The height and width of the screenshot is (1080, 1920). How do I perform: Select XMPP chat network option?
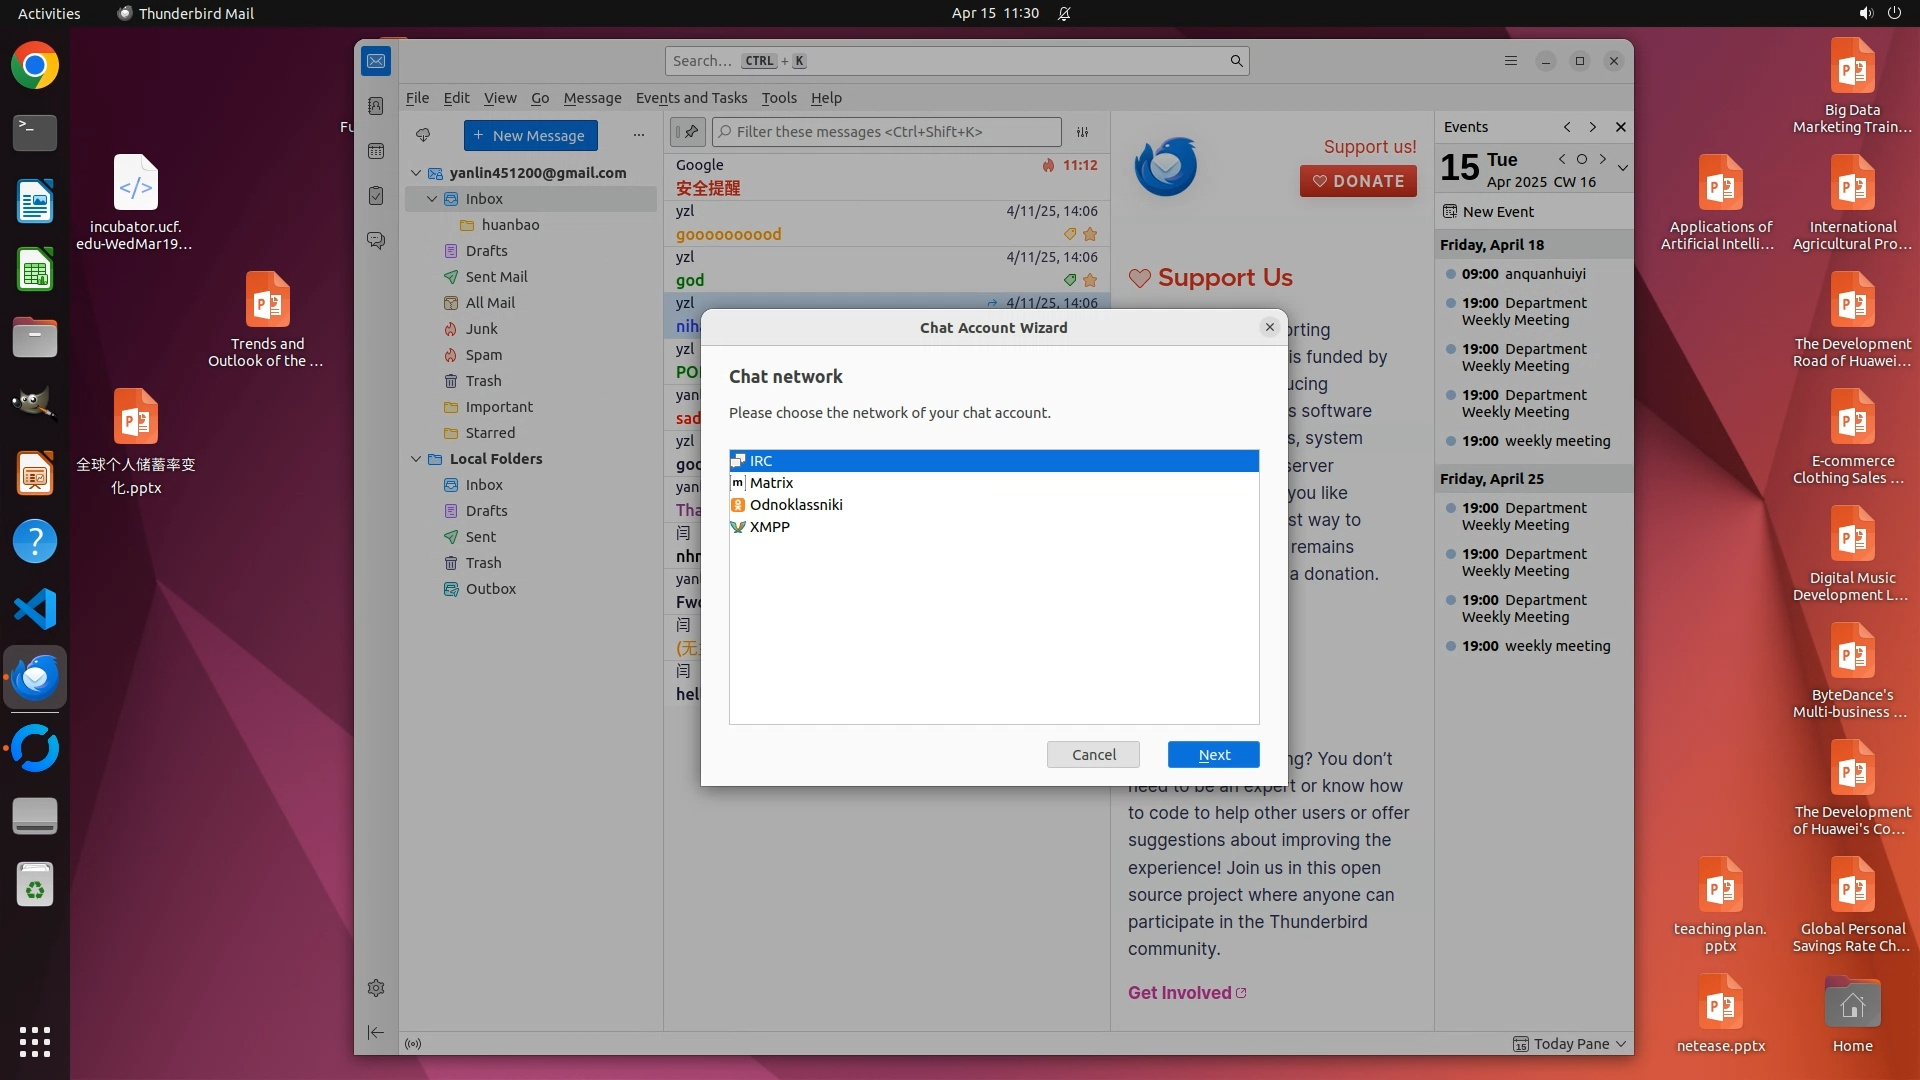769,527
